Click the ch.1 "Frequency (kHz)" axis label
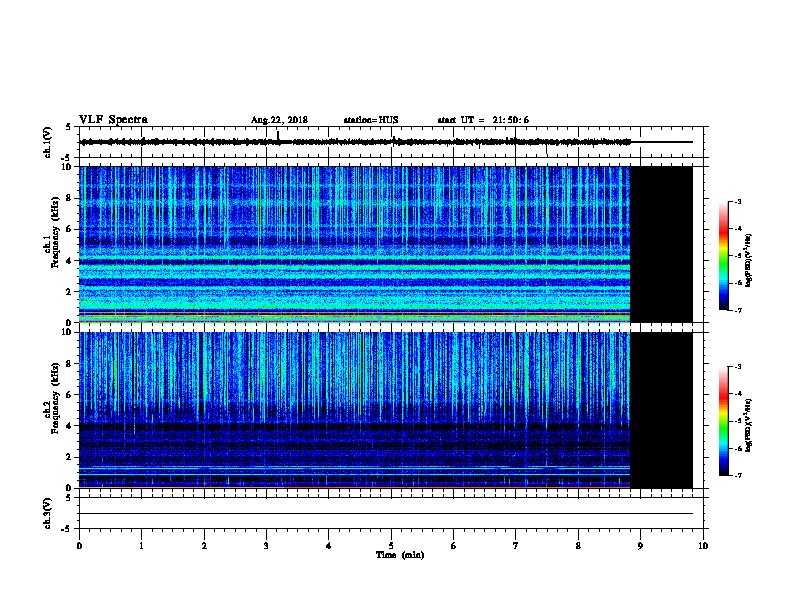This screenshot has height=612, width=792. click(55, 232)
